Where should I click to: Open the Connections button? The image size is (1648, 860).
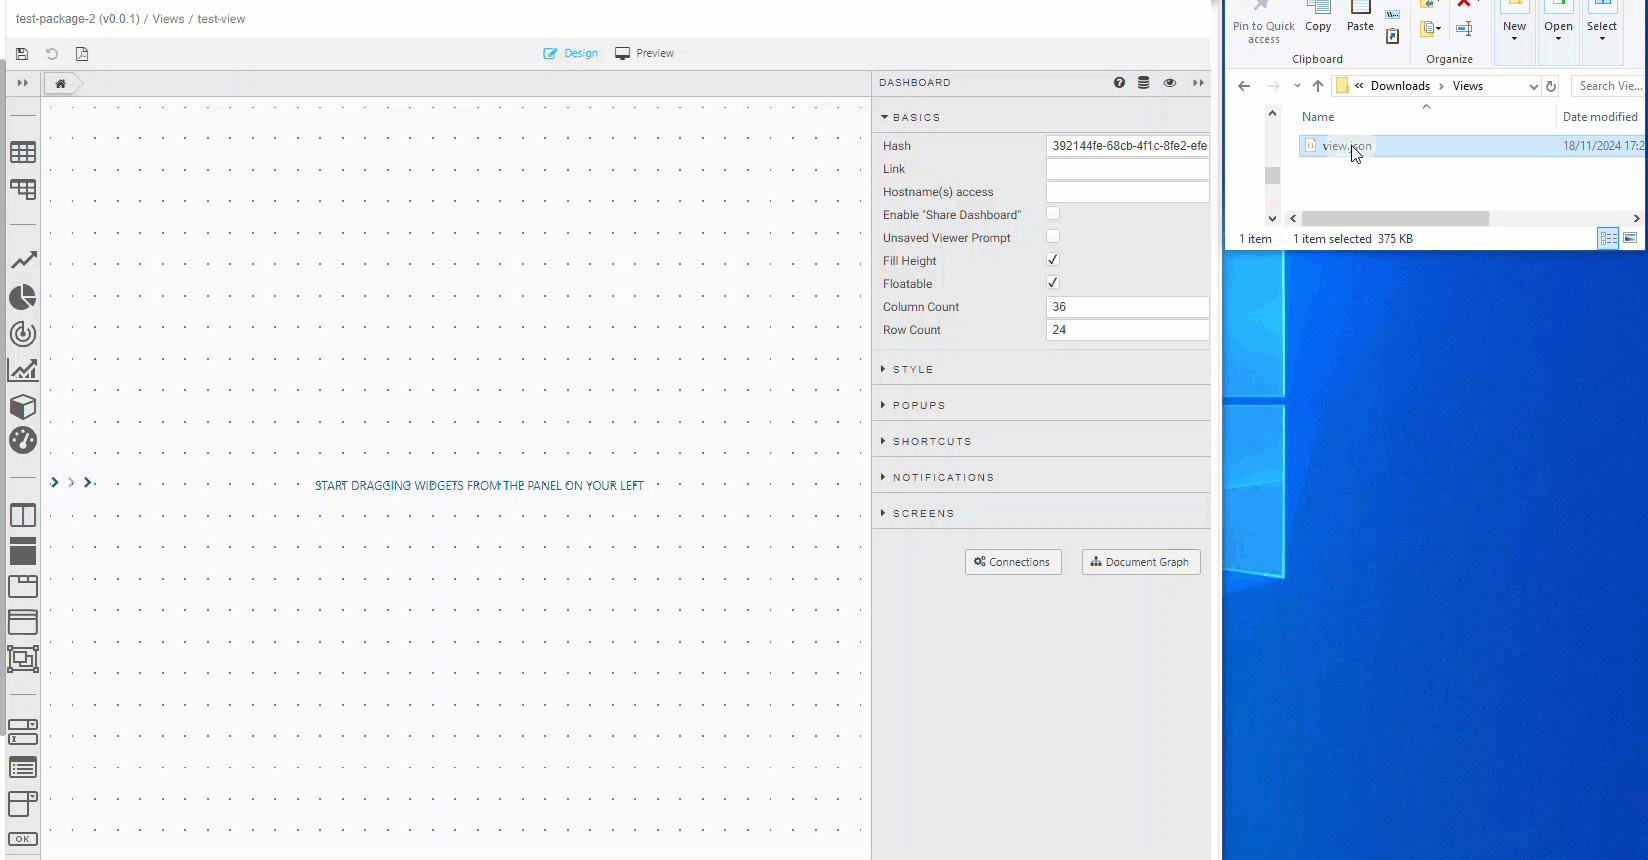tap(1013, 562)
